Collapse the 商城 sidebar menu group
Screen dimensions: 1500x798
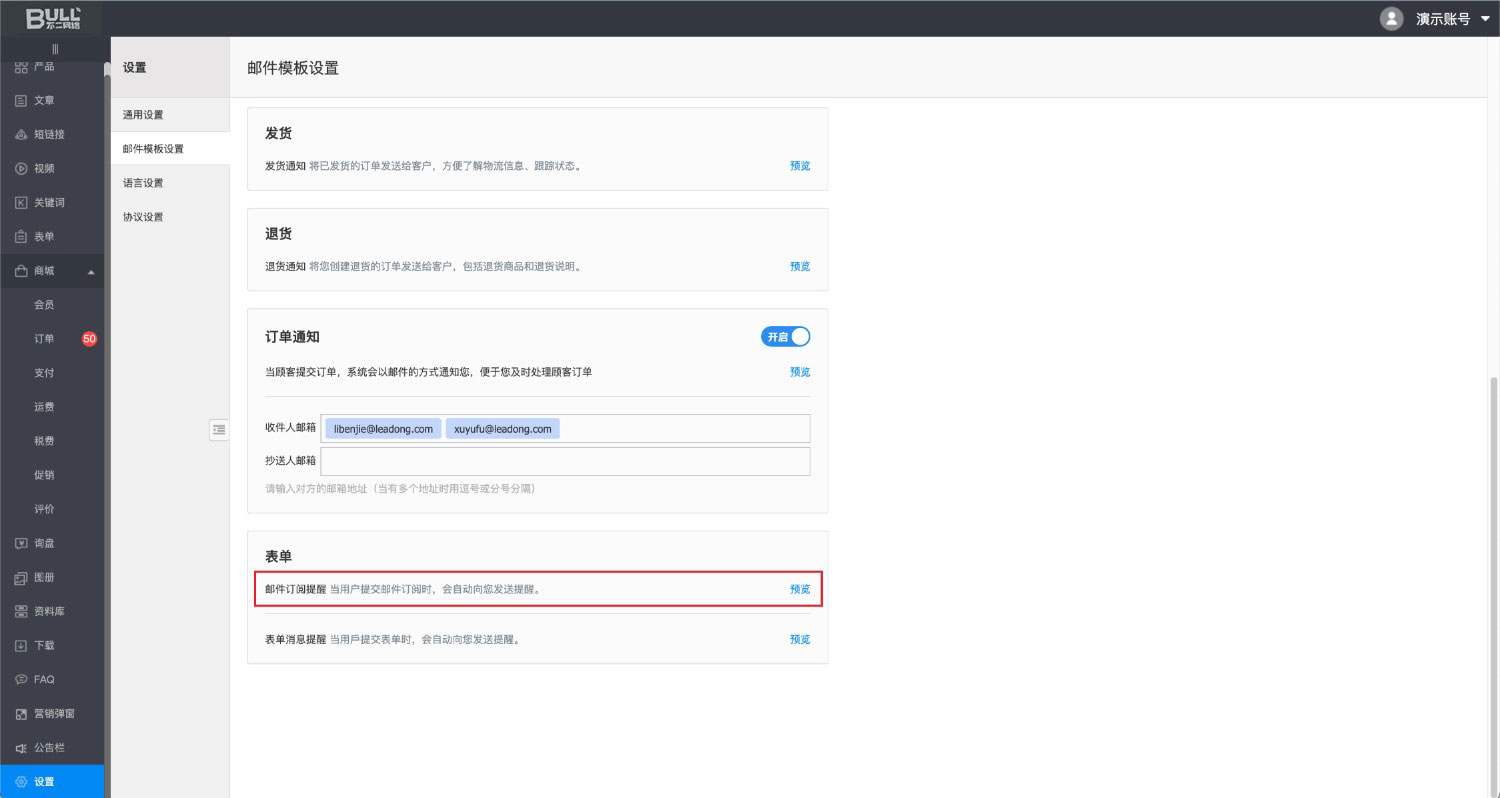91,271
